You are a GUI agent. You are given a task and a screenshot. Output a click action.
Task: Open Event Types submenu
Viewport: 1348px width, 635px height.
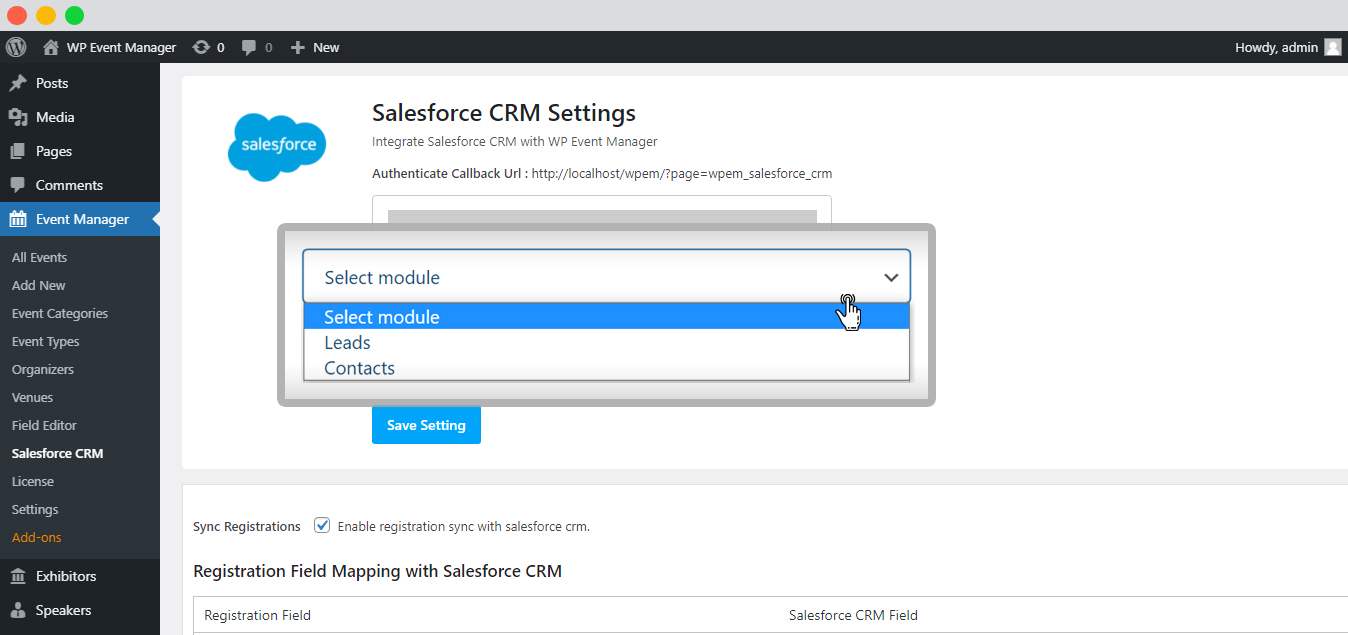click(x=45, y=341)
